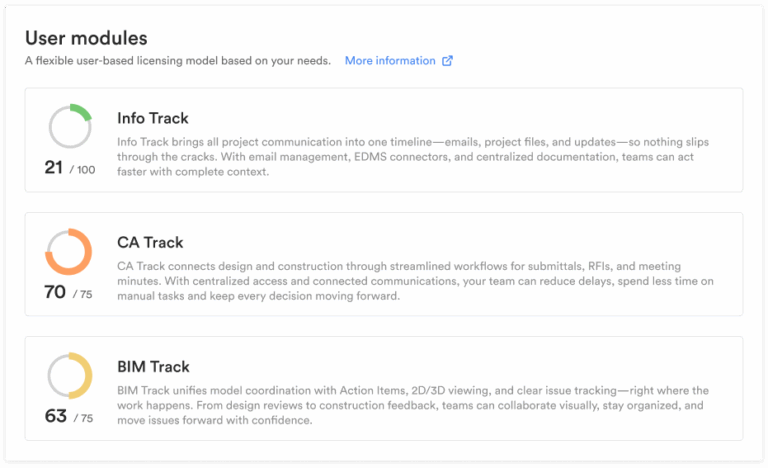Viewport: 768px width, 468px height.
Task: Click the Info Track green usage ring
Action: coord(69,126)
